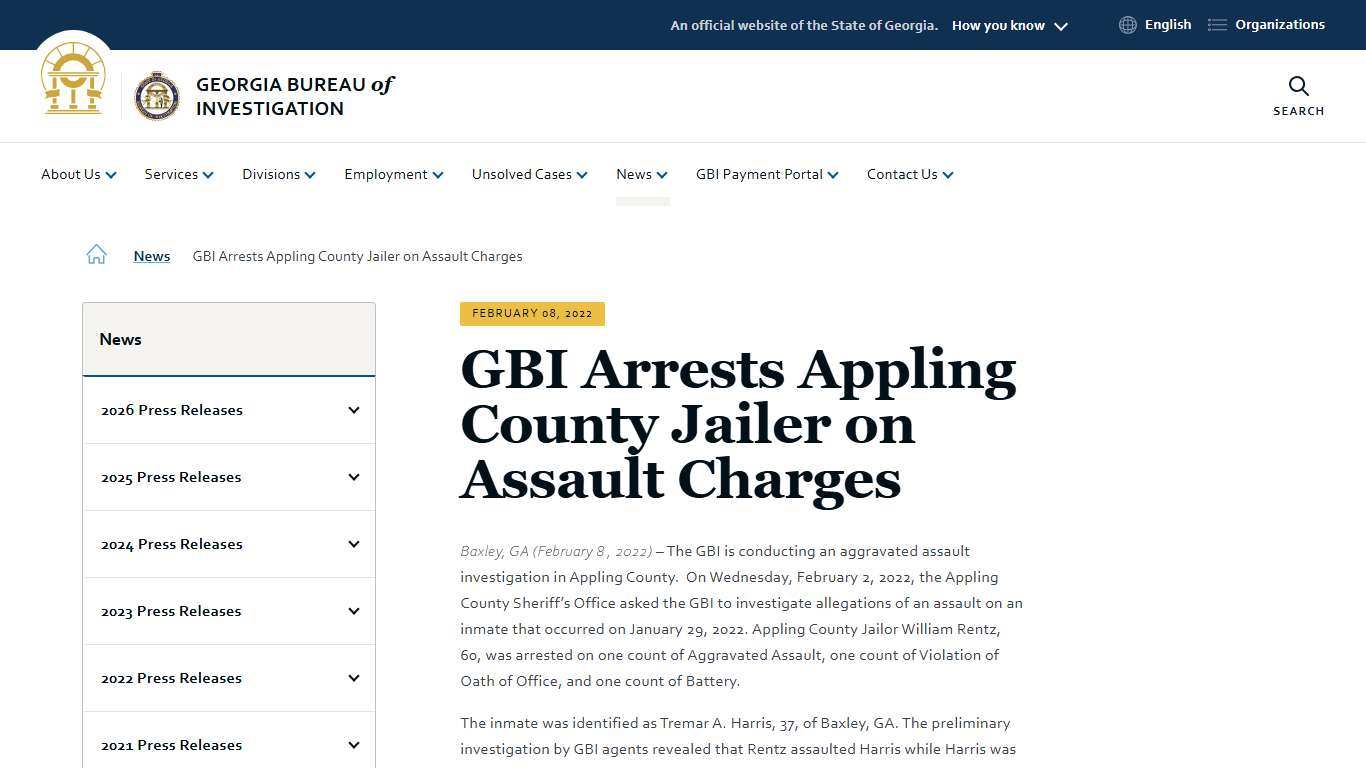Screen dimensions: 1366x768
Task: Click the home icon in the breadcrumb
Action: click(x=96, y=254)
